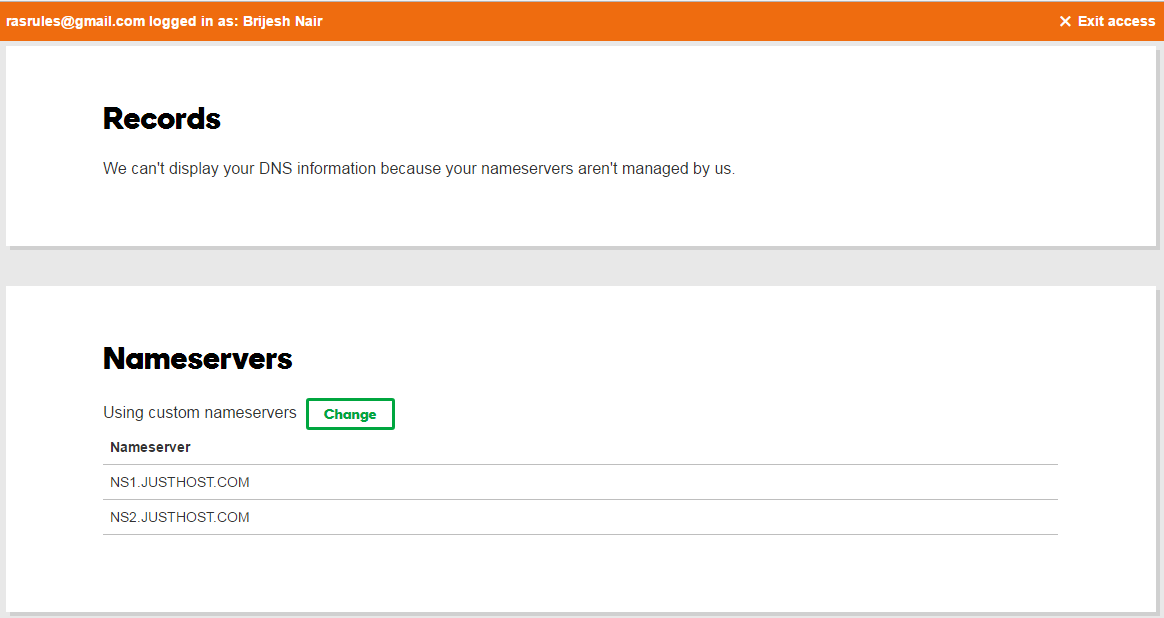Click the Exit access link text
This screenshot has width=1164, height=618.
pyautogui.click(x=1116, y=22)
